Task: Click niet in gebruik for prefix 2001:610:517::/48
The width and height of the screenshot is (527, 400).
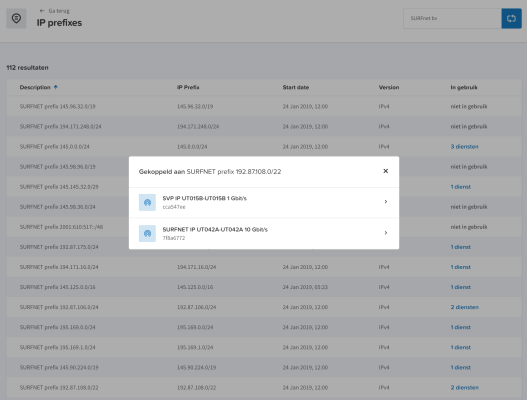Action: 469,227
